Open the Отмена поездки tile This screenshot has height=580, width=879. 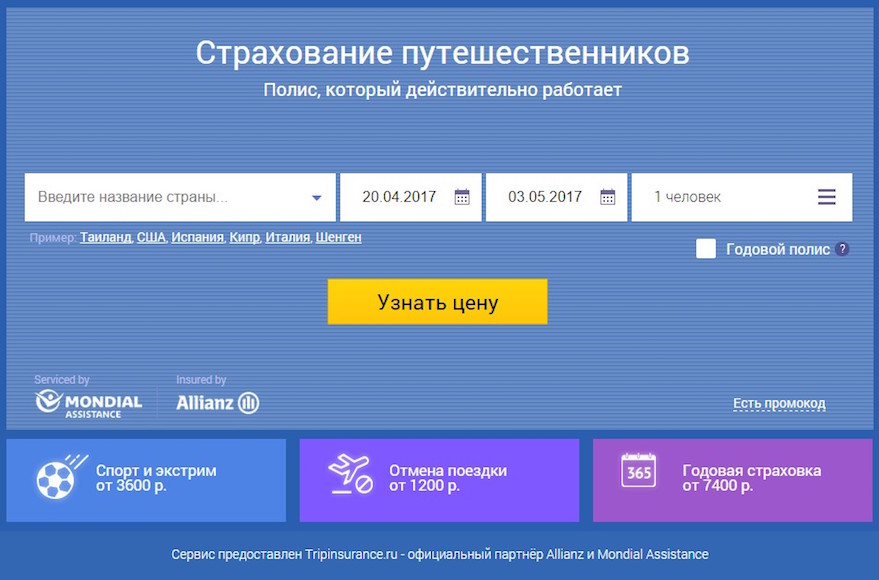click(439, 480)
